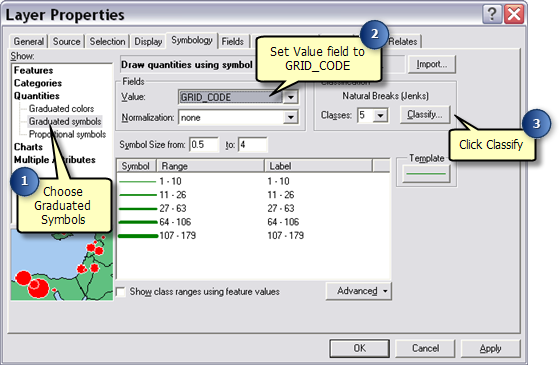Open the Fields tab
This screenshot has width=559, height=365.
(x=232, y=41)
